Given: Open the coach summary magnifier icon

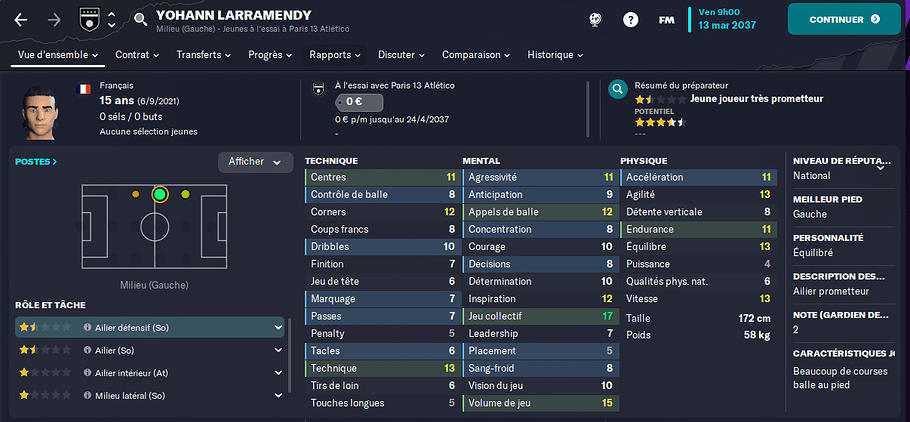Looking at the screenshot, I should tap(618, 89).
